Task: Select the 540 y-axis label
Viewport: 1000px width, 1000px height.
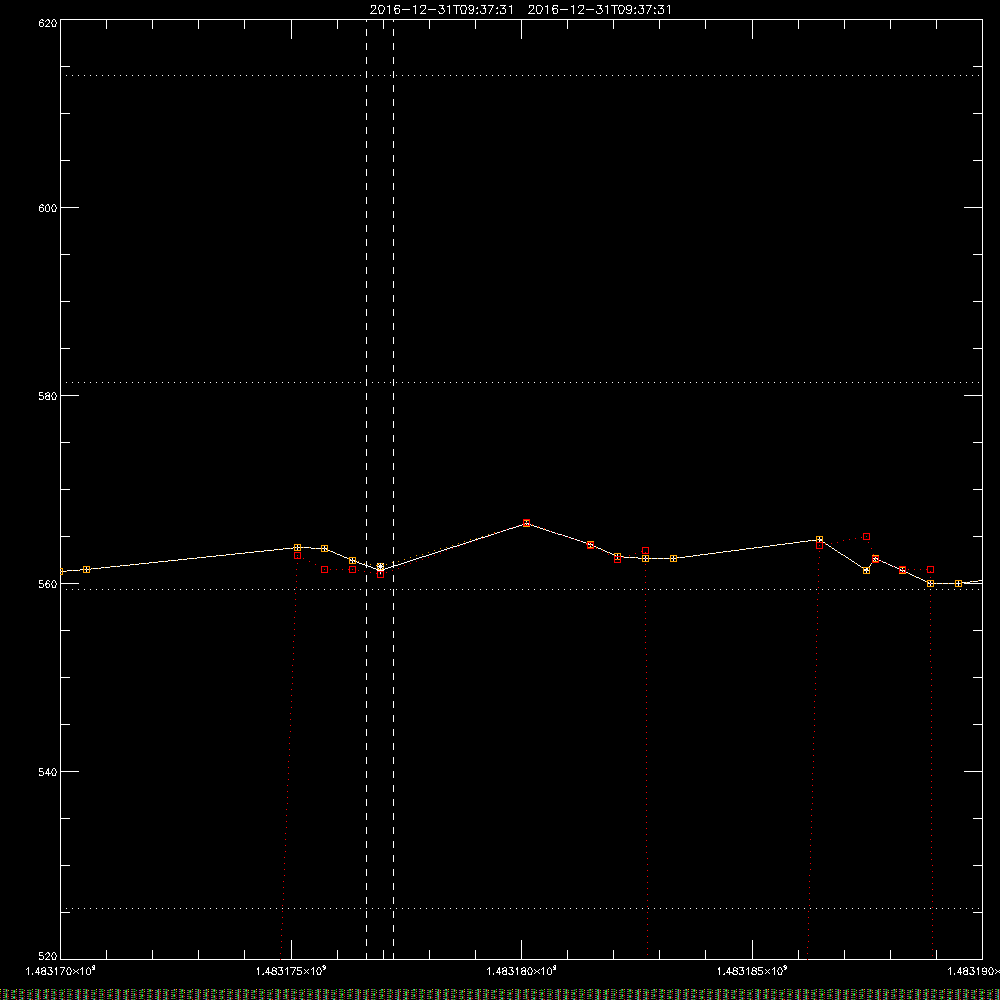Action: 48,772
